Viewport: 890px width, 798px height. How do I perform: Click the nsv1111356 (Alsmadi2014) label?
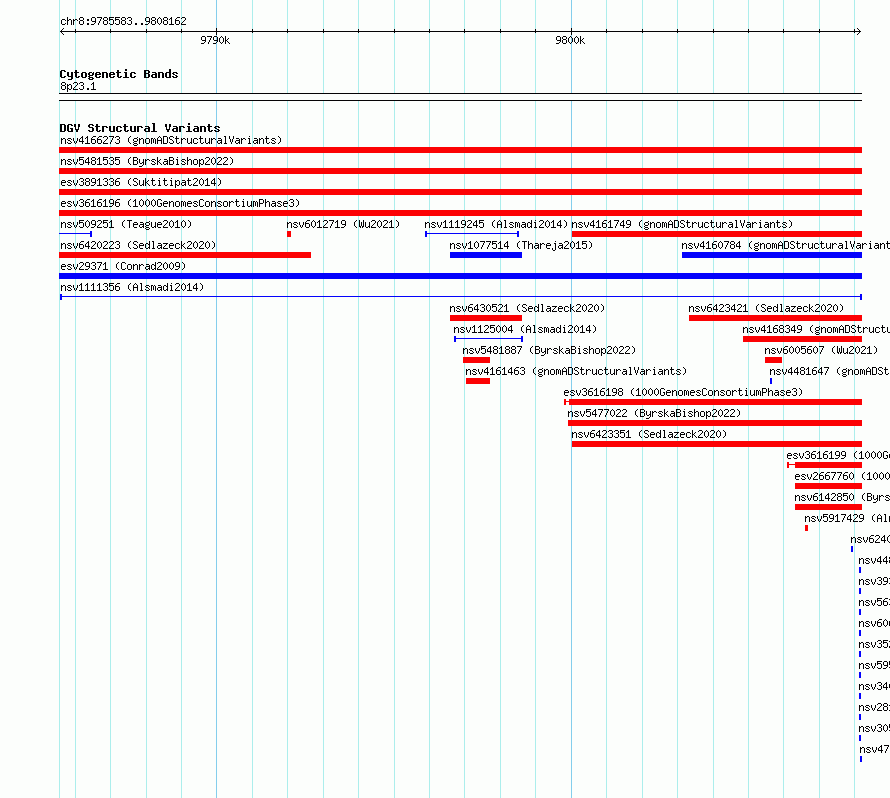click(132, 287)
